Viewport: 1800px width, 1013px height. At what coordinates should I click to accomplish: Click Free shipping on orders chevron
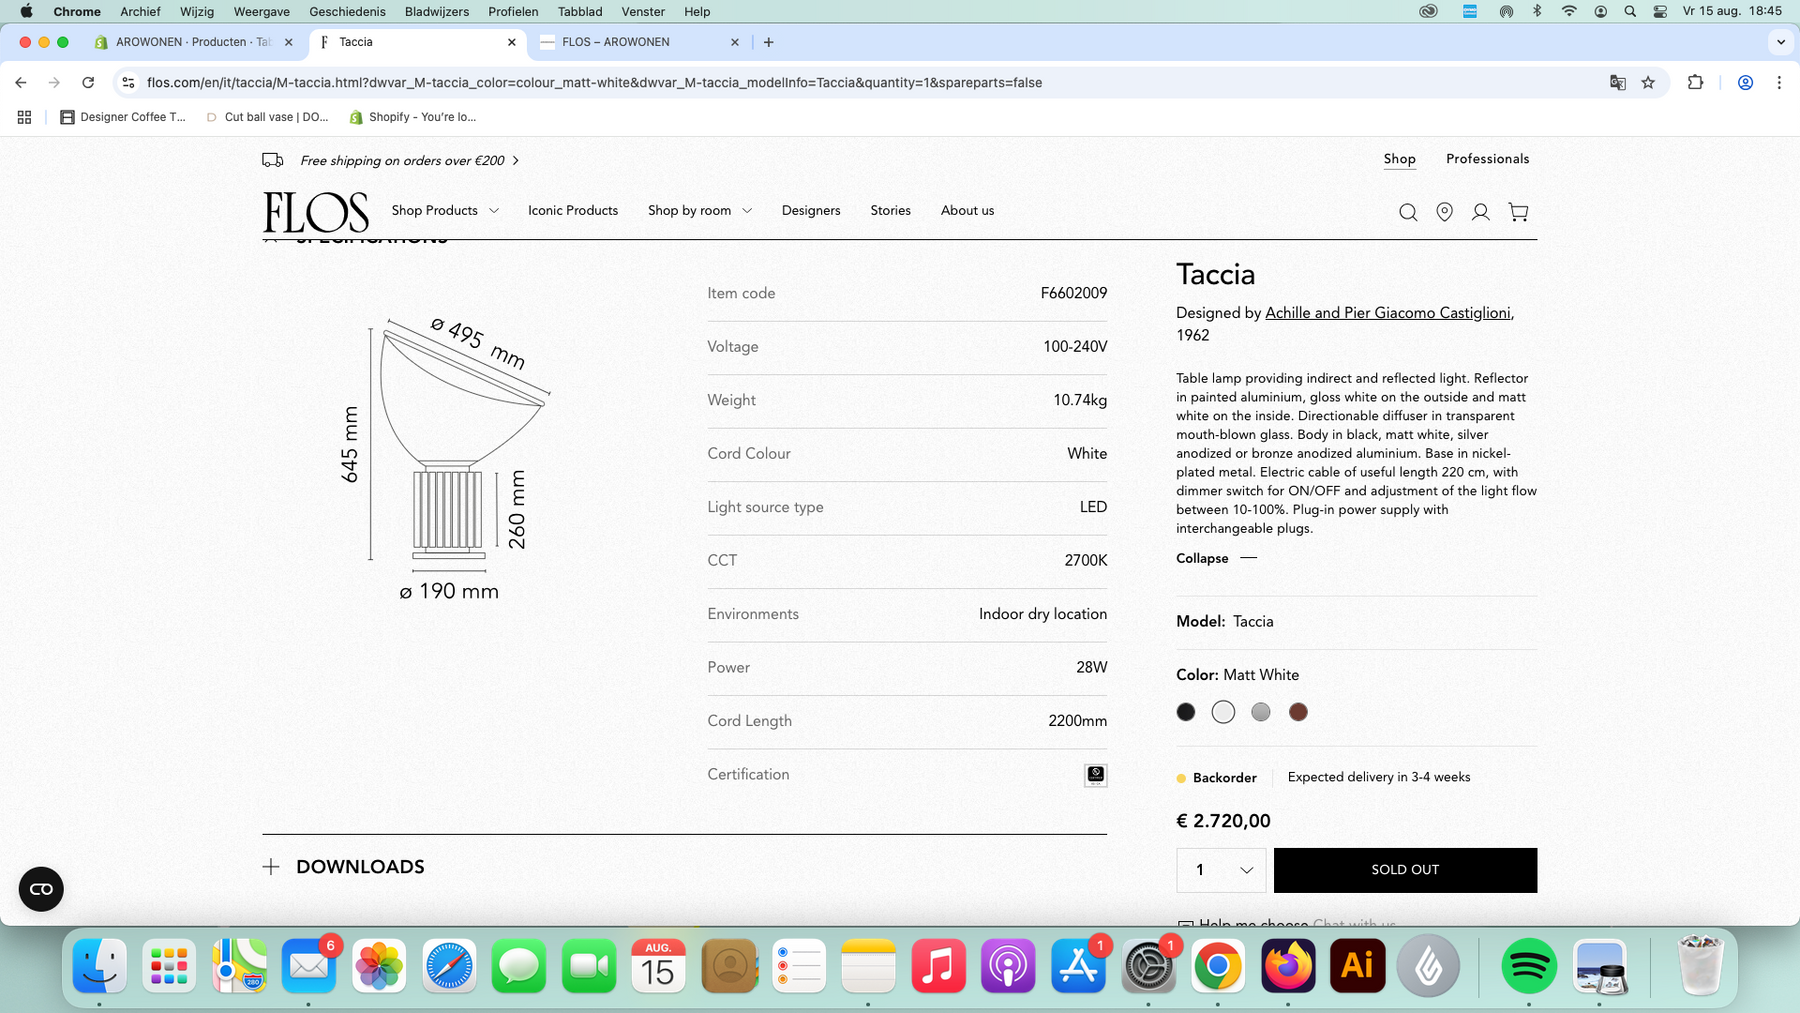pyautogui.click(x=516, y=161)
